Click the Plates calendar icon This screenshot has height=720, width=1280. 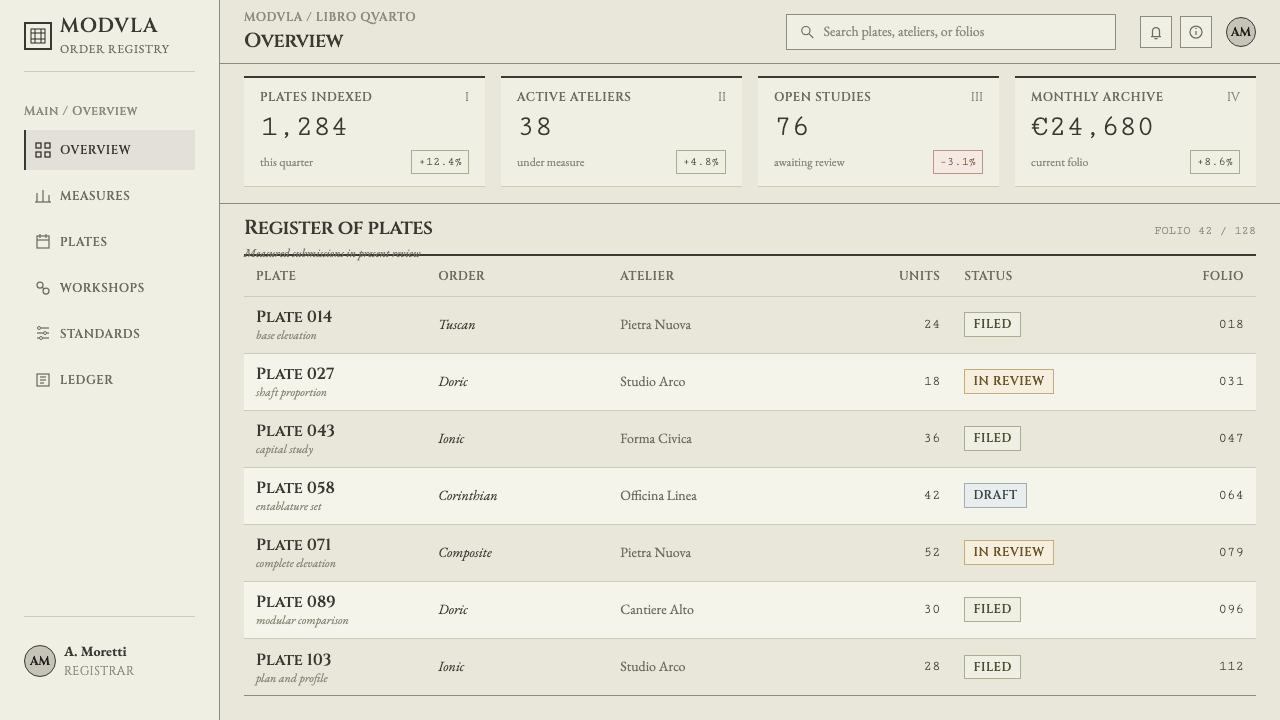pos(43,242)
